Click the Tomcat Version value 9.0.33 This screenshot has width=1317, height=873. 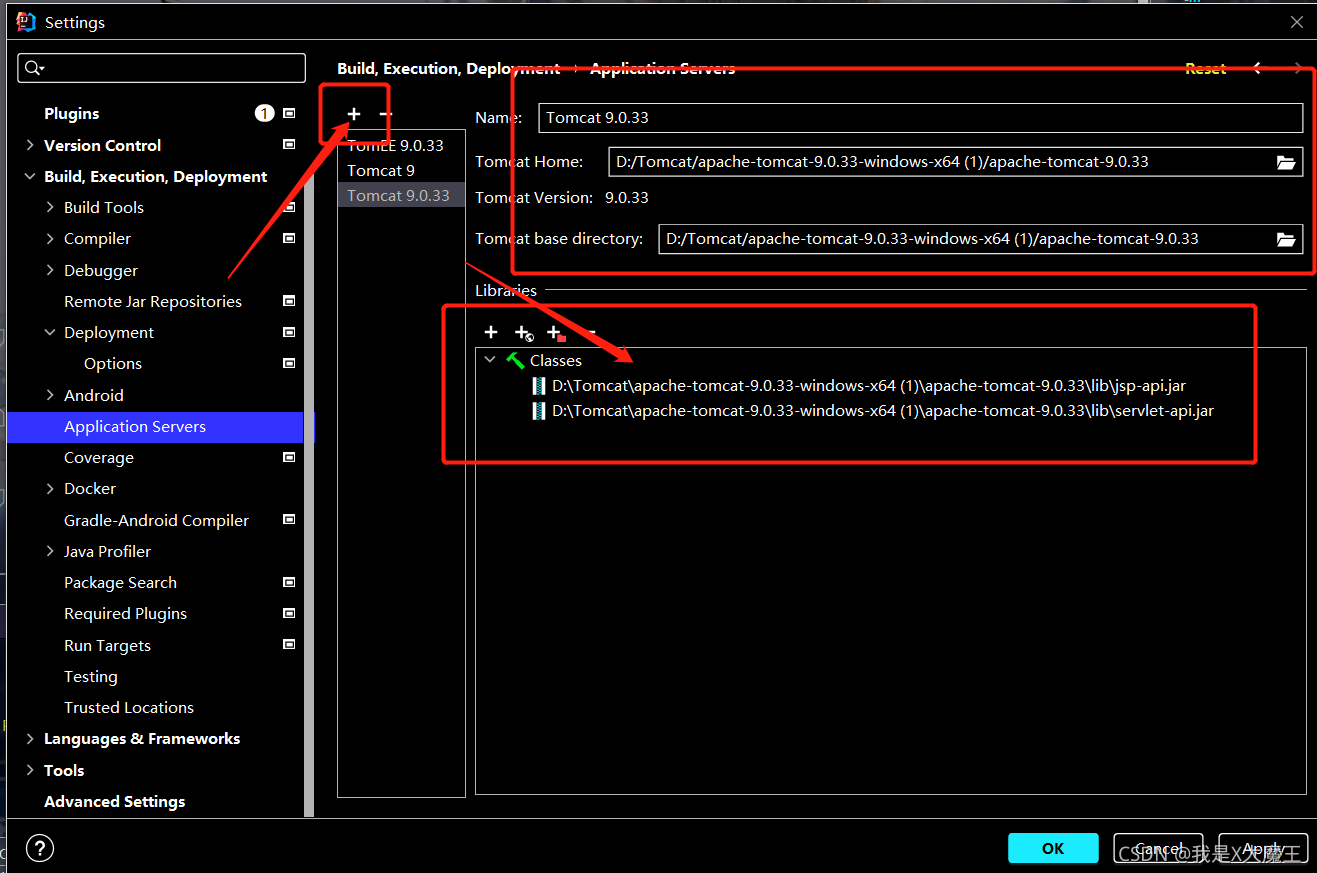(627, 198)
